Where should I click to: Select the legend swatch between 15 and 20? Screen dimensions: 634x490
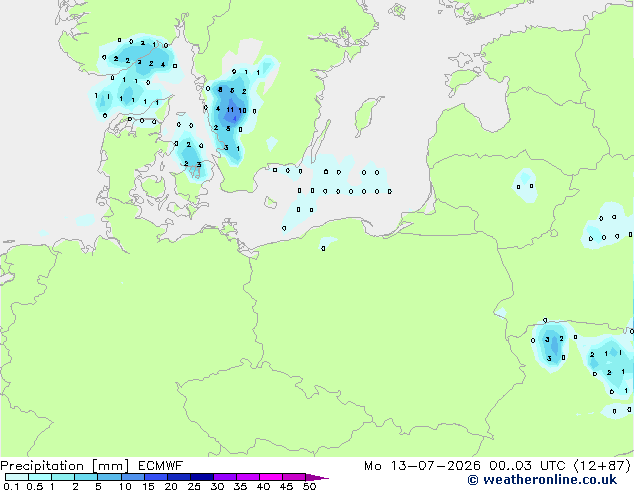(156, 477)
